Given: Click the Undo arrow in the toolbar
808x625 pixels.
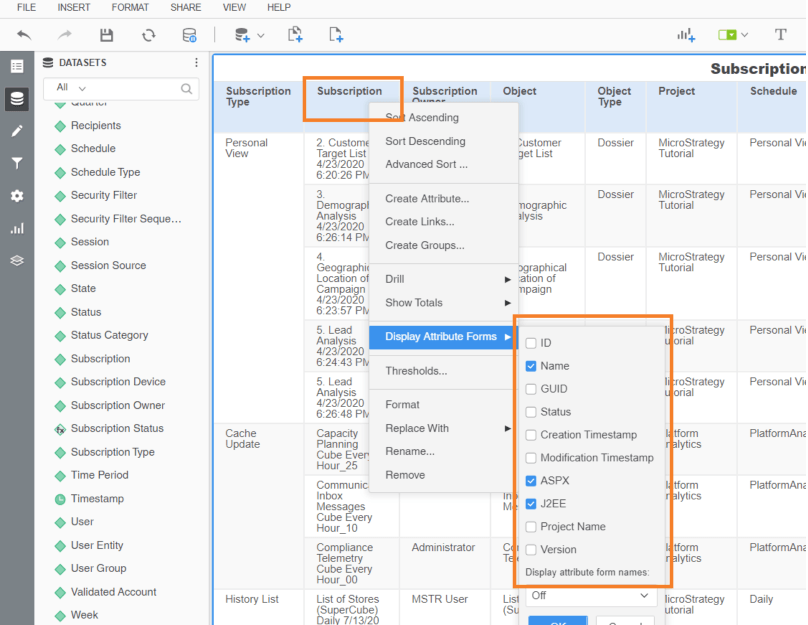Looking at the screenshot, I should (24, 35).
